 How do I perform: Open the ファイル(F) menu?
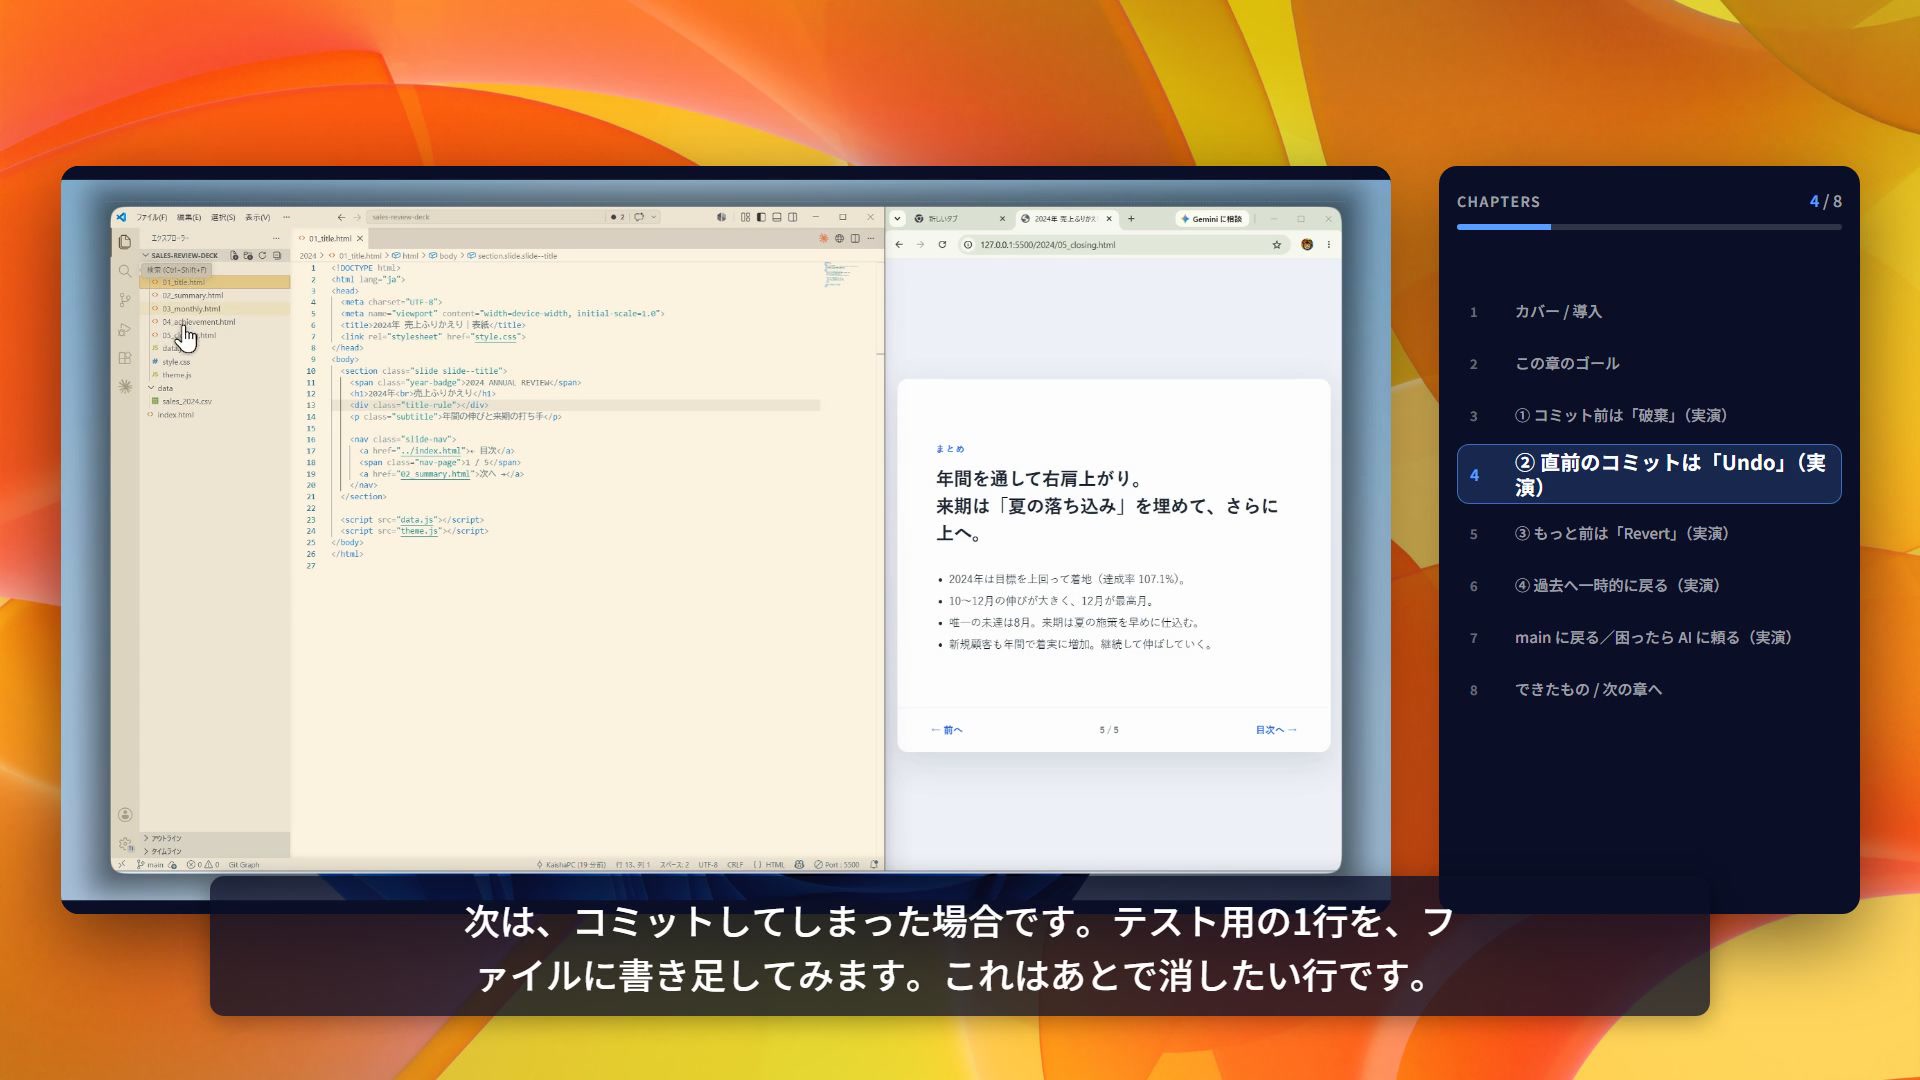click(x=152, y=217)
